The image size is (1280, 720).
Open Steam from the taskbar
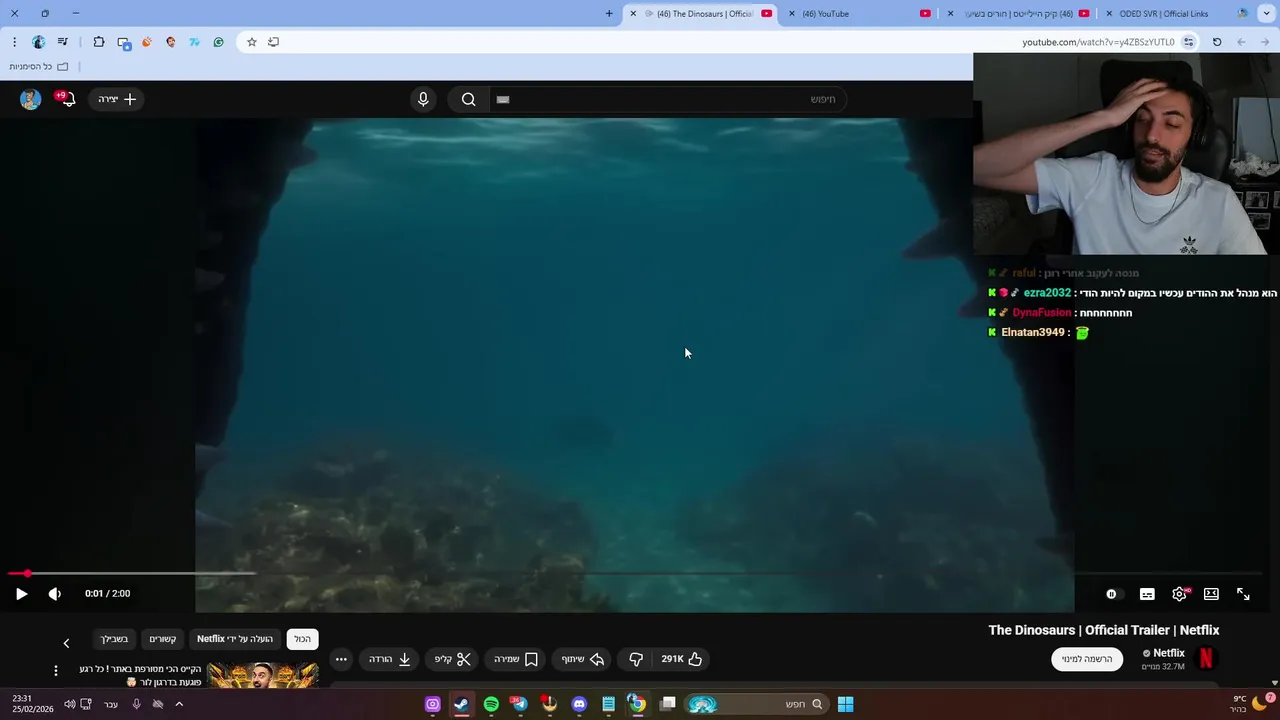tap(461, 704)
